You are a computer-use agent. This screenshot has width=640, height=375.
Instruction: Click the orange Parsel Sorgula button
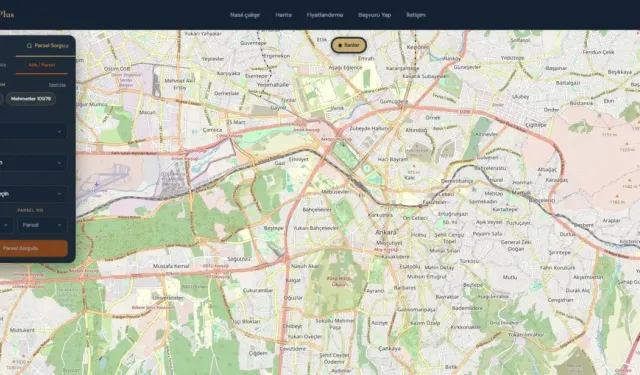pos(33,248)
